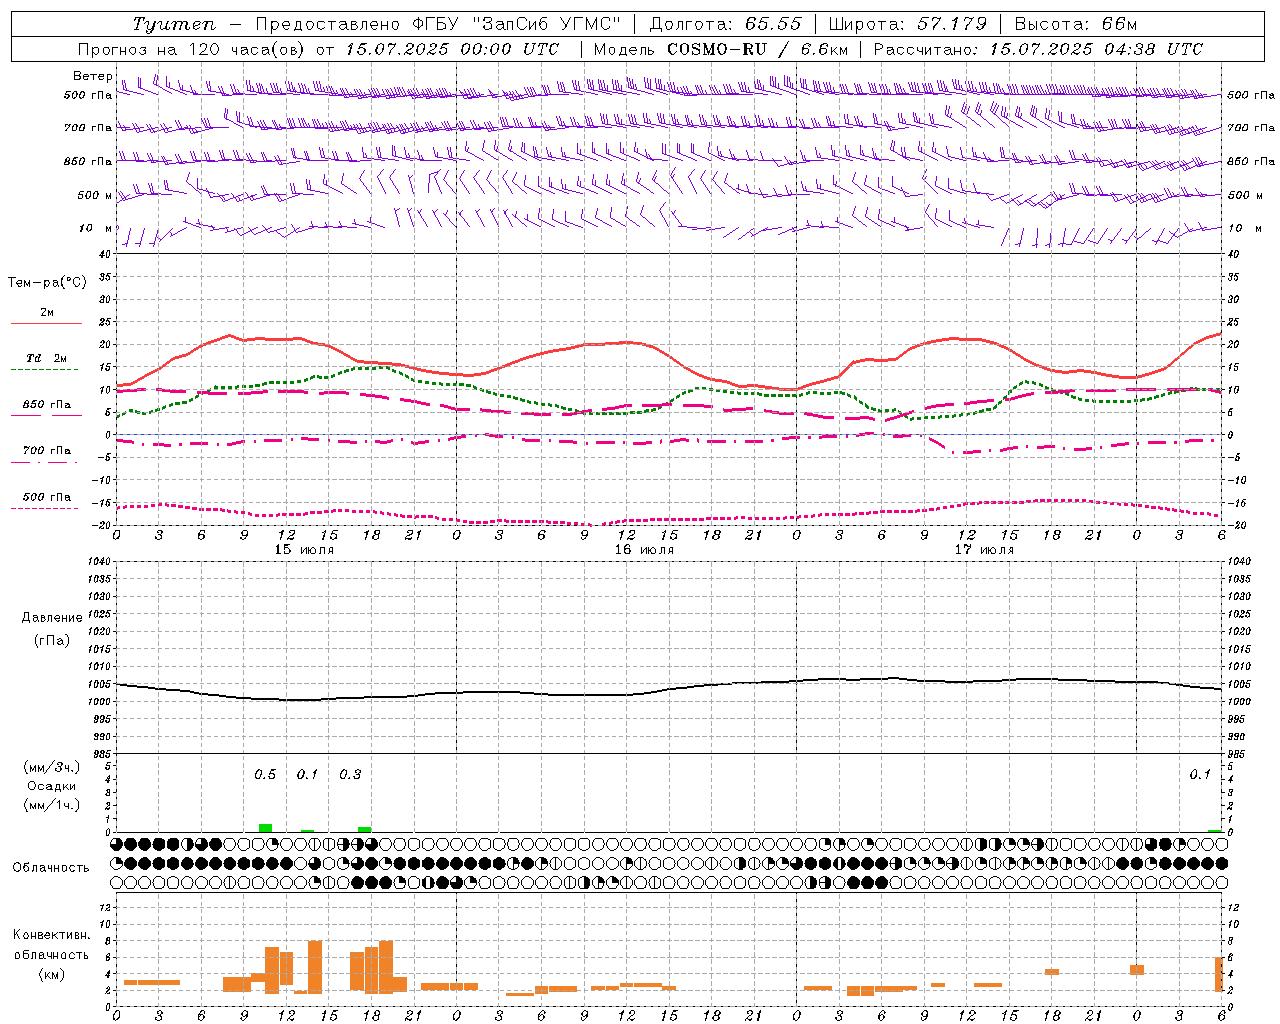Click the 'Td 2м' dew point legend entry

point(47,358)
